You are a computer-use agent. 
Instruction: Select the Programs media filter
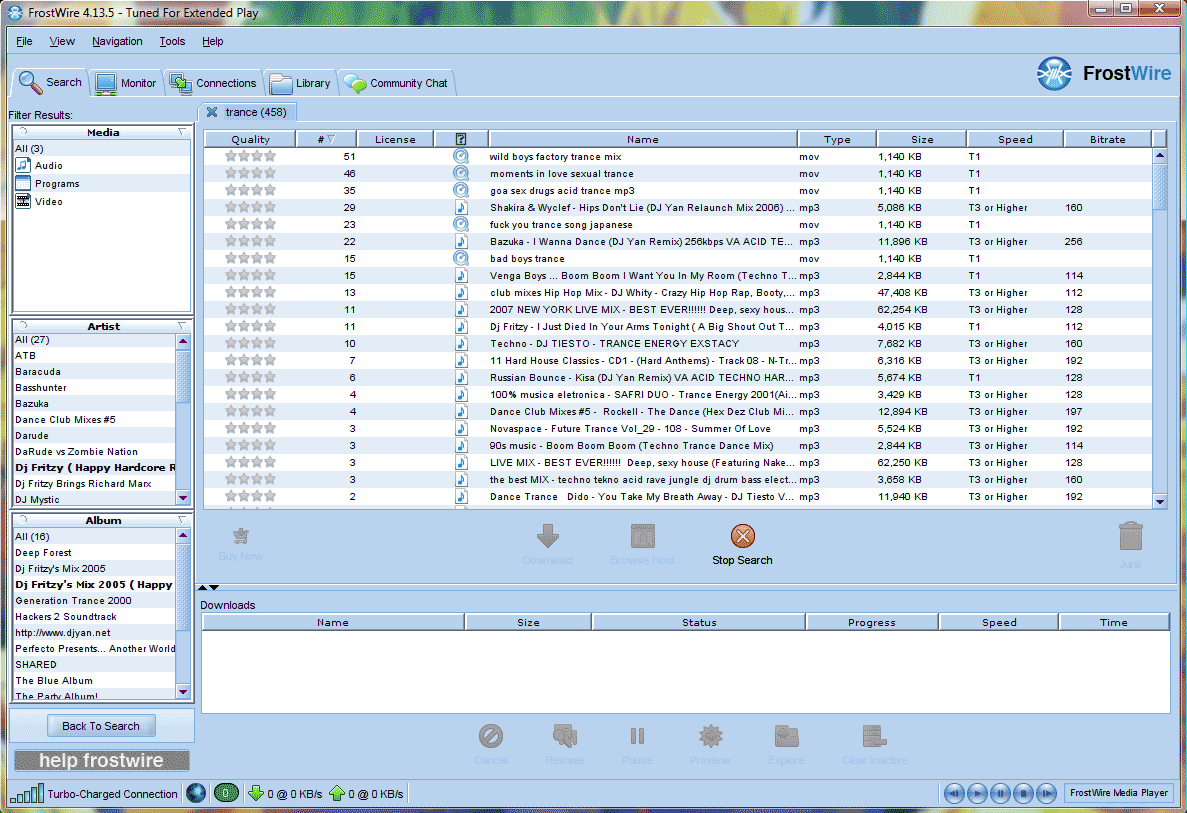pos(101,183)
